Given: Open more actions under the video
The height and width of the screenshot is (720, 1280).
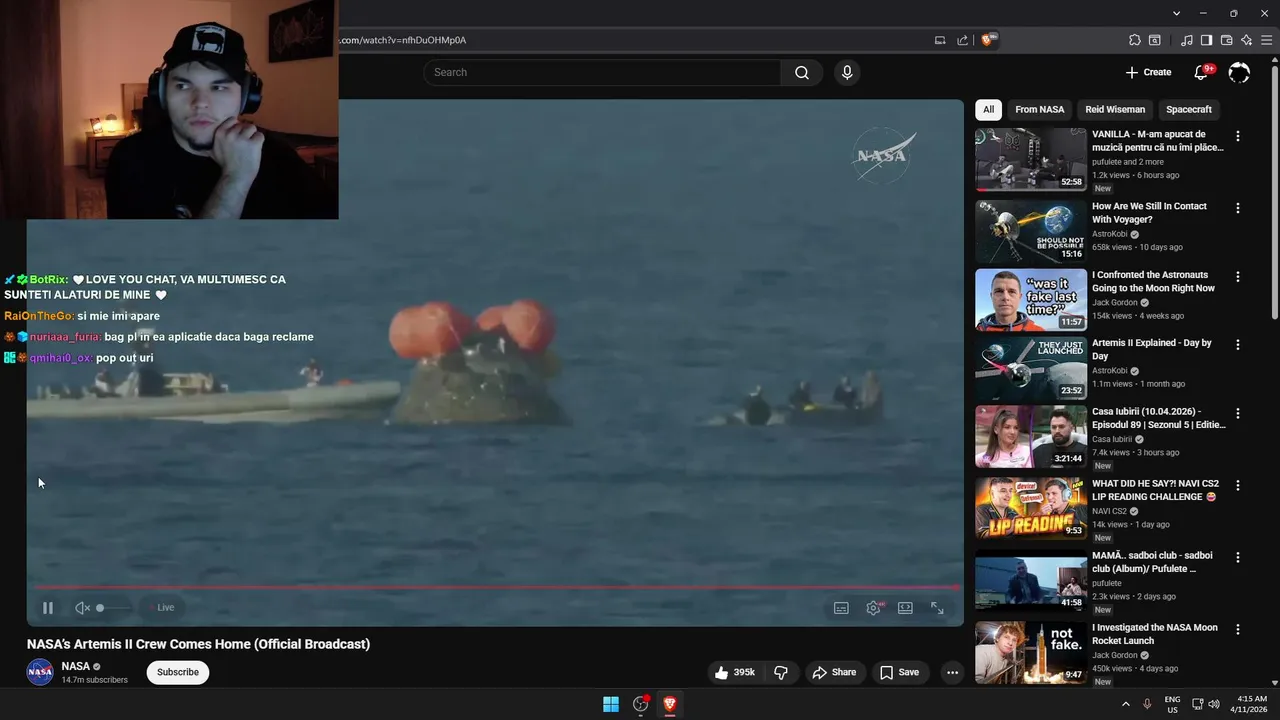Looking at the screenshot, I should (952, 672).
